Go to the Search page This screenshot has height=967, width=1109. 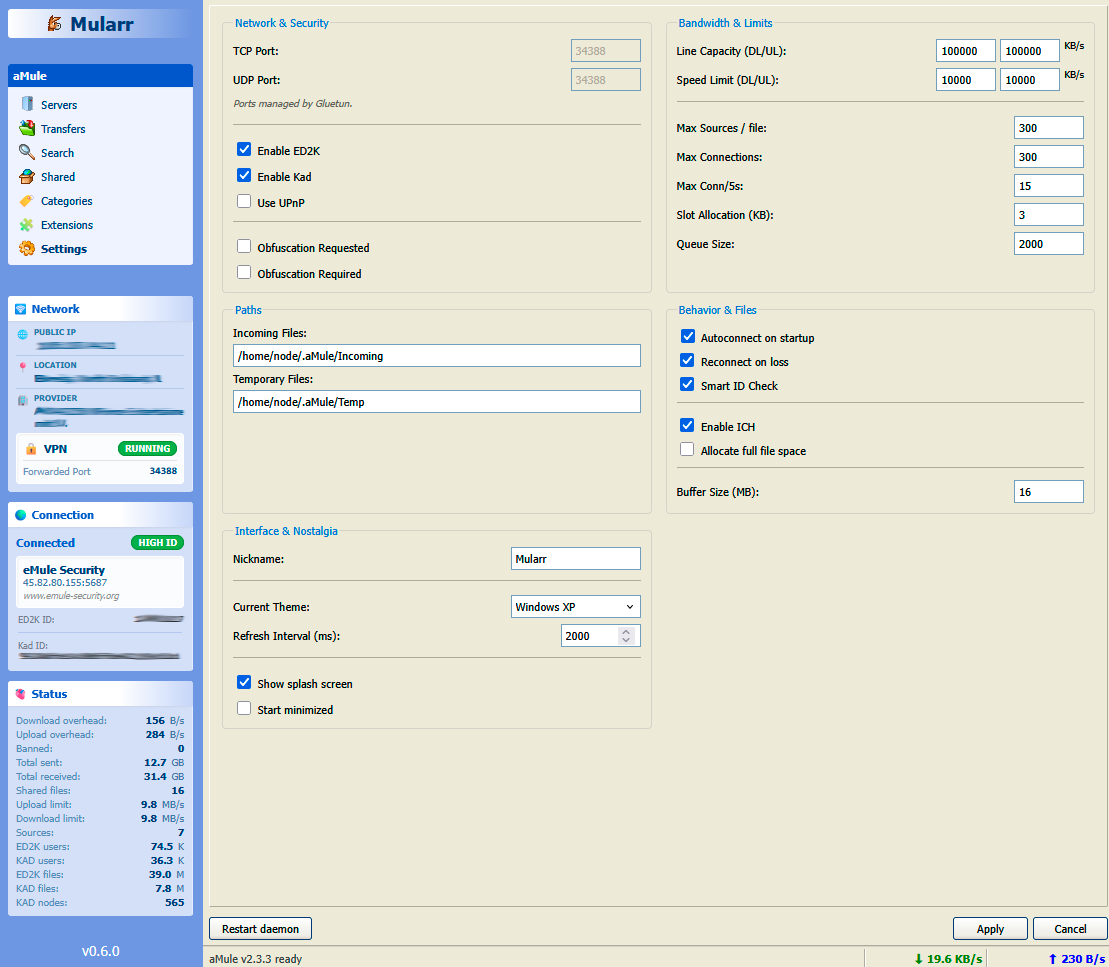click(57, 153)
